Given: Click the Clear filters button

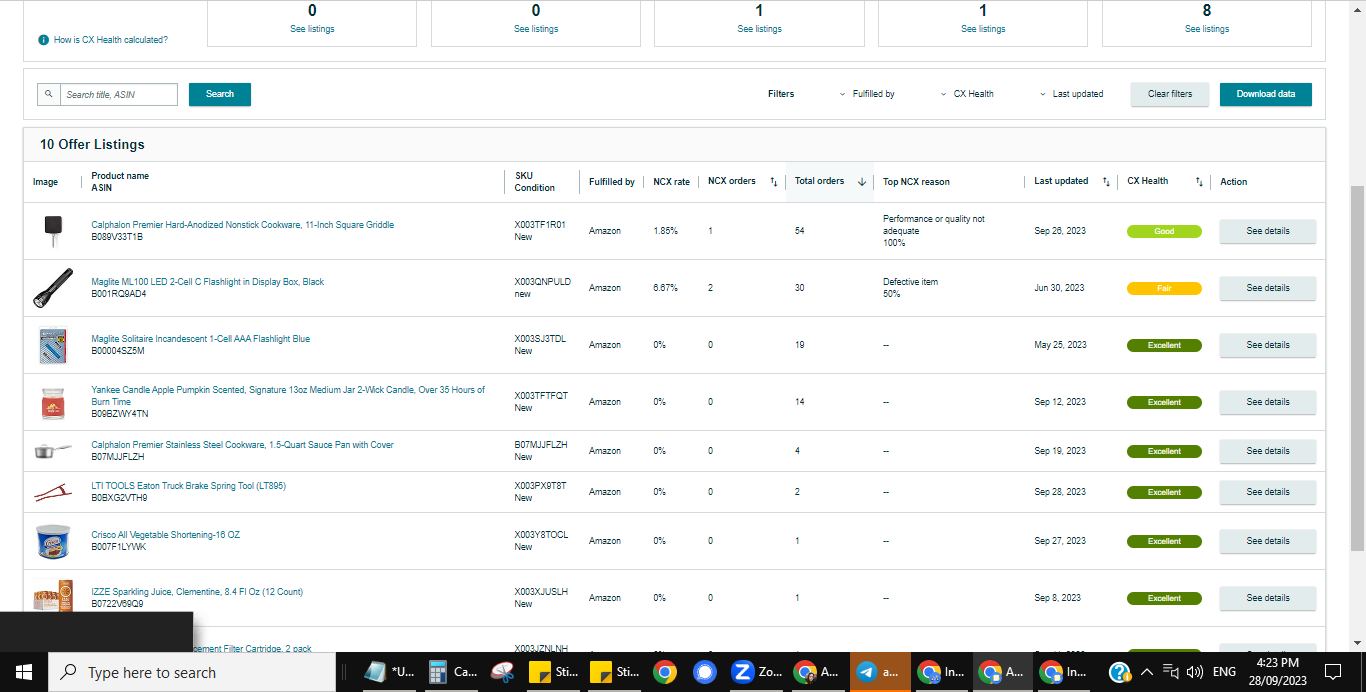Looking at the screenshot, I should [1170, 94].
